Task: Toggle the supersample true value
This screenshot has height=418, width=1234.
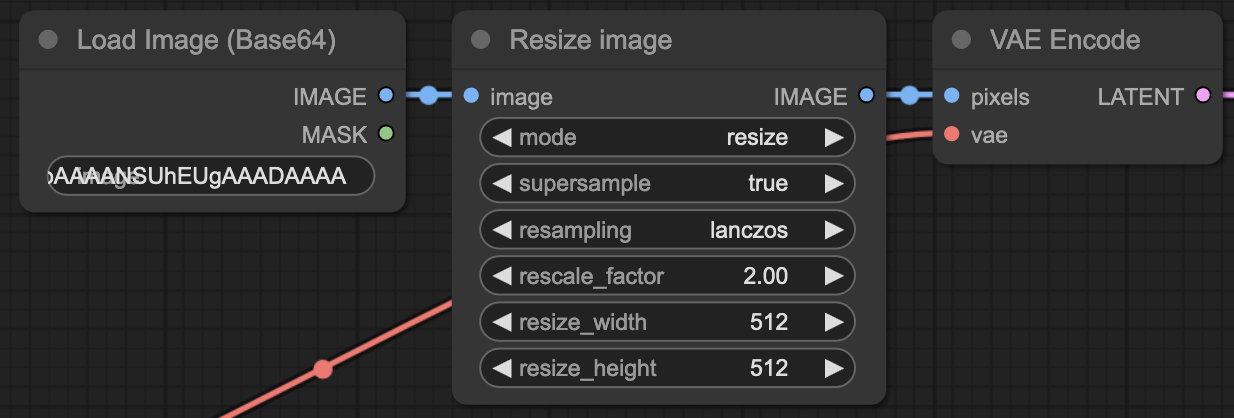Action: coord(767,184)
